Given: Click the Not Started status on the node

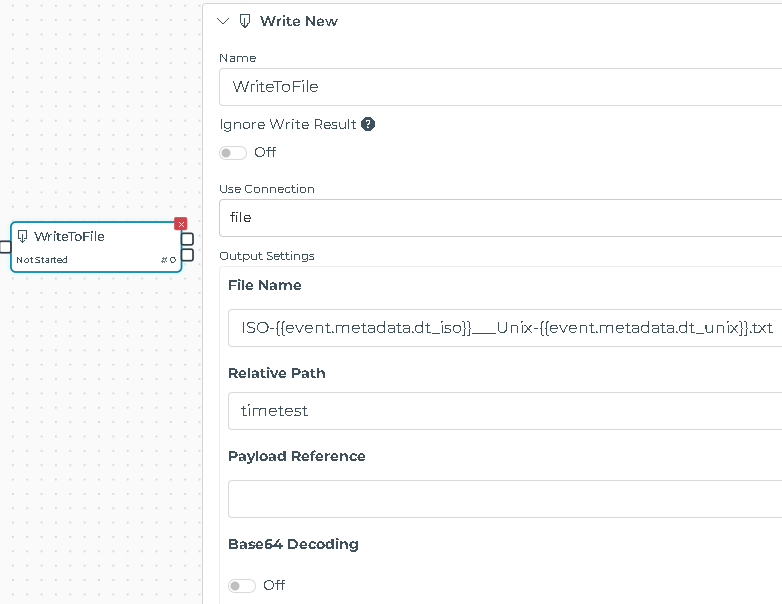Looking at the screenshot, I should coord(42,260).
